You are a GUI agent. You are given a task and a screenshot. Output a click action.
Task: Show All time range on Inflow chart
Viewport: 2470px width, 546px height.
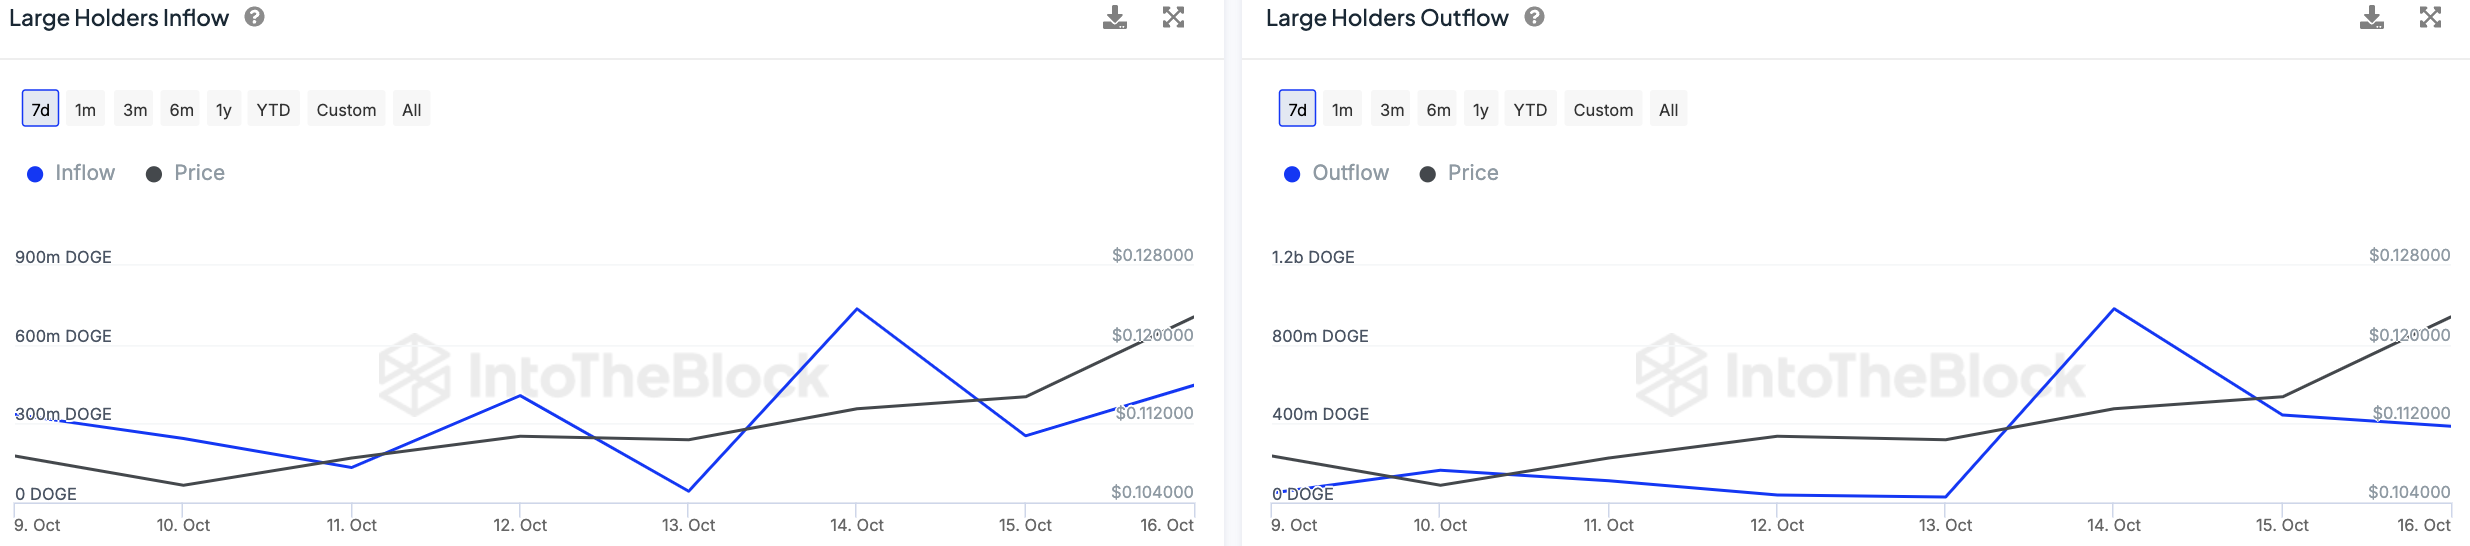tap(412, 109)
